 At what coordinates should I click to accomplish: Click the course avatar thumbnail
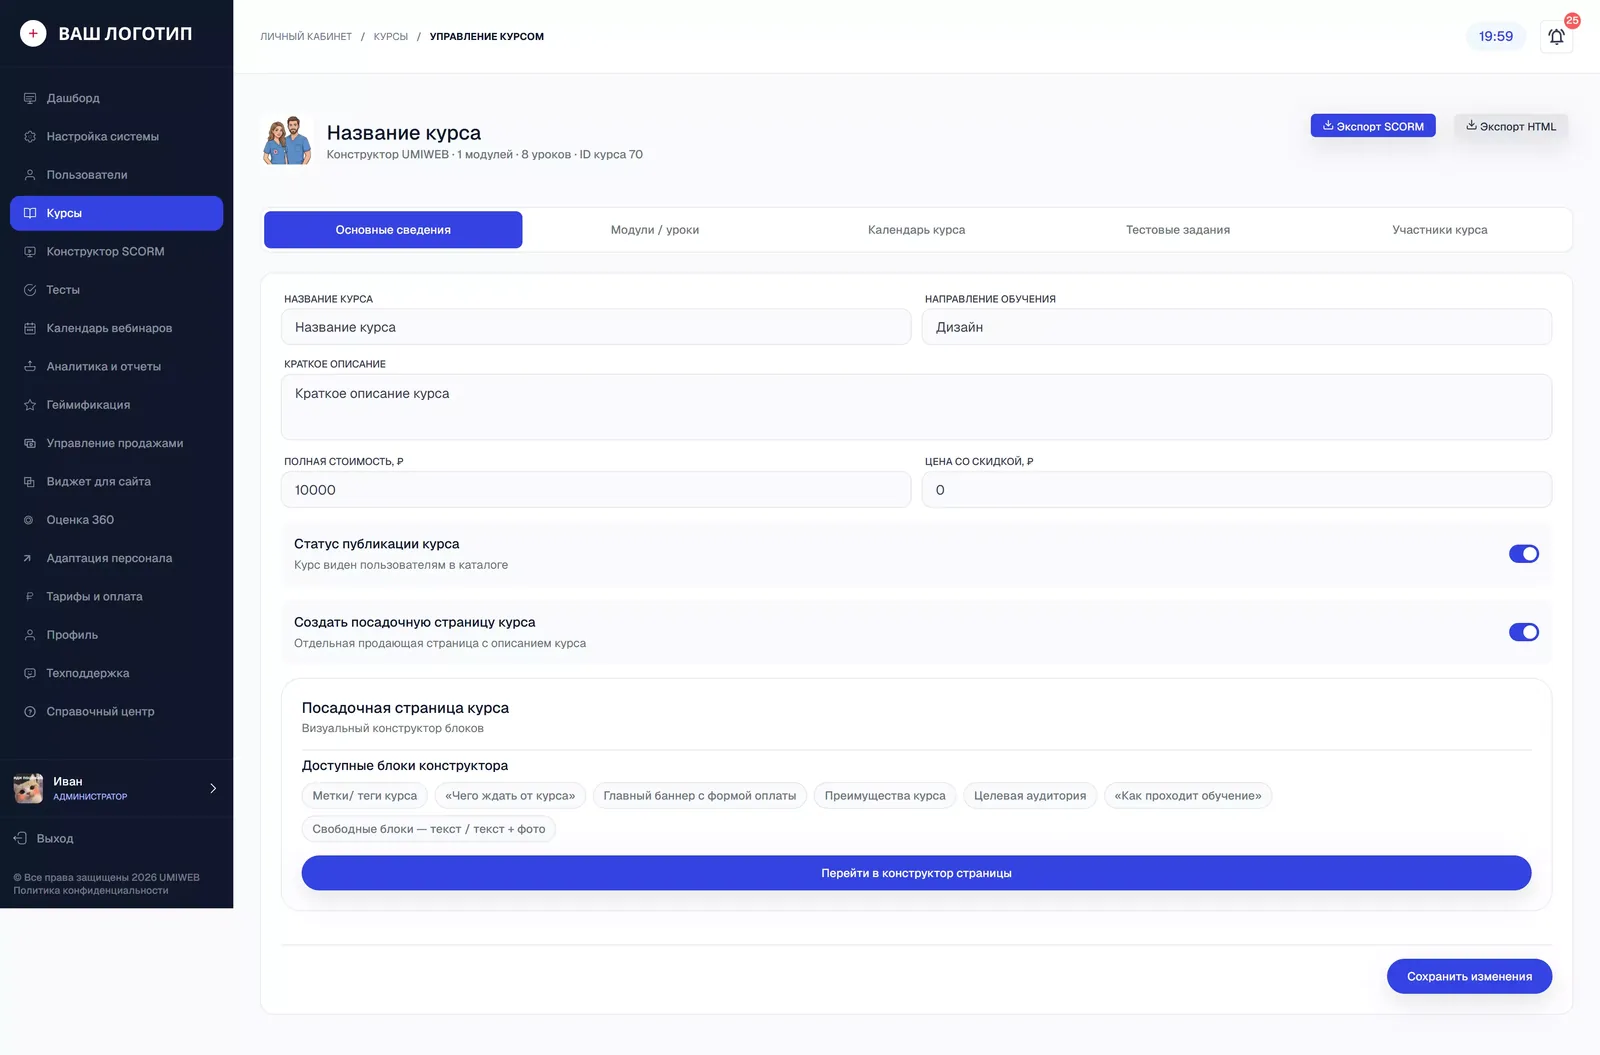(287, 141)
